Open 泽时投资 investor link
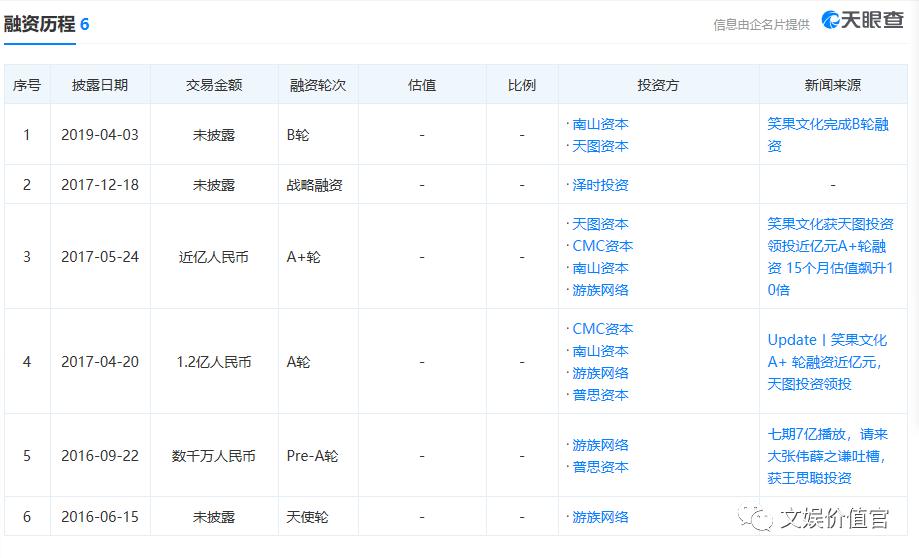 click(600, 185)
